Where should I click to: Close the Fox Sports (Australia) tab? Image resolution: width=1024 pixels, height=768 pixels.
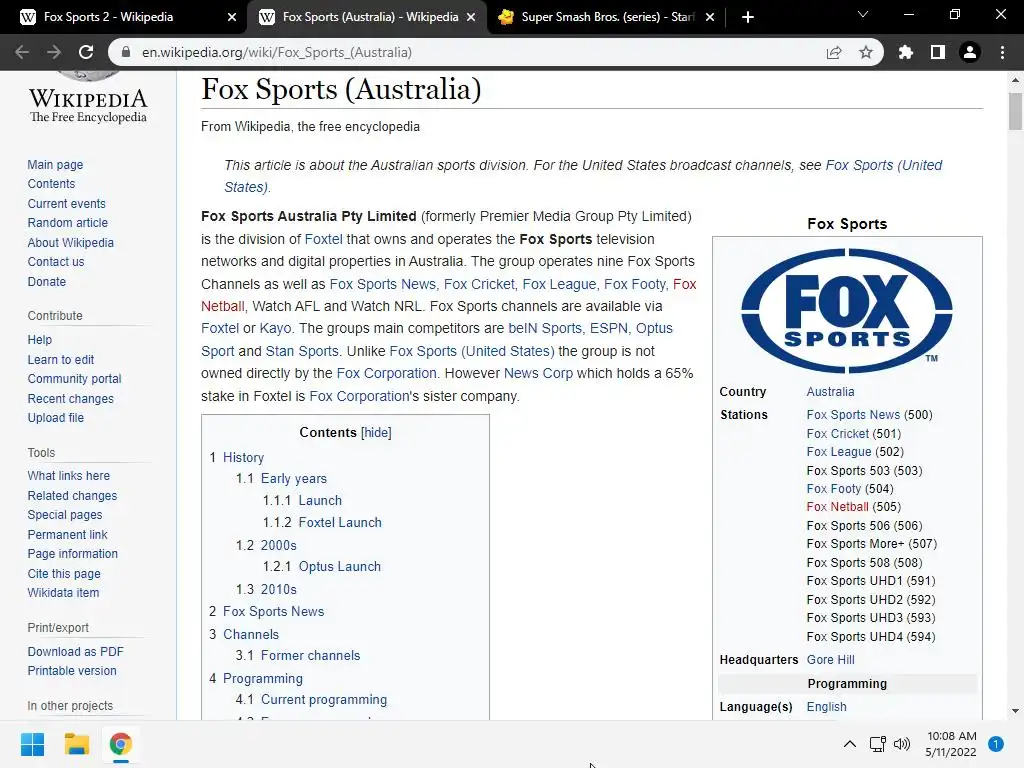(471, 17)
